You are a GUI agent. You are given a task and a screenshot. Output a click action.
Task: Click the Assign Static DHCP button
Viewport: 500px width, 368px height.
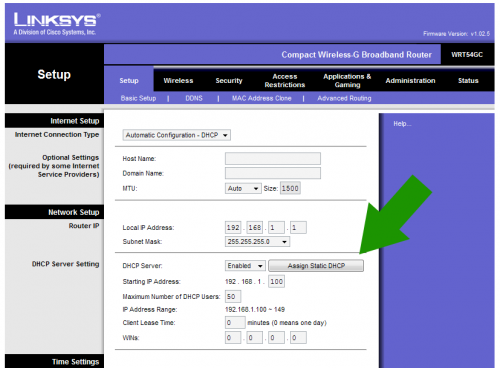(x=316, y=266)
